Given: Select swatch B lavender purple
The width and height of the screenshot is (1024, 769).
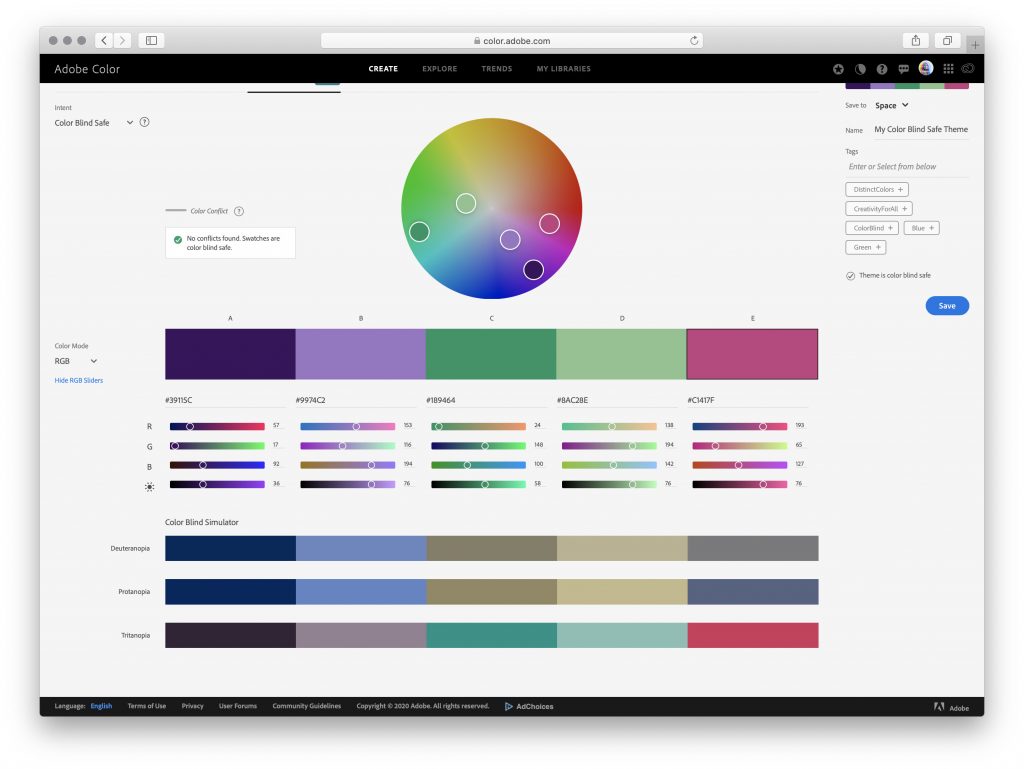Looking at the screenshot, I should 360,354.
